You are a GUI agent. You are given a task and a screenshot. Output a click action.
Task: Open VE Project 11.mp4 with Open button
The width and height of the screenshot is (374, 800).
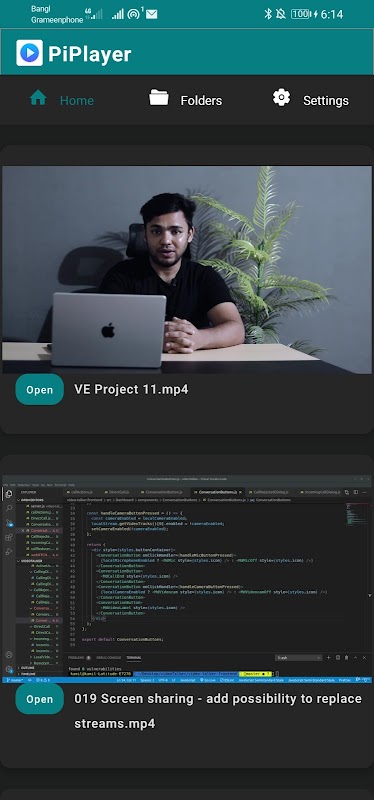coord(40,389)
